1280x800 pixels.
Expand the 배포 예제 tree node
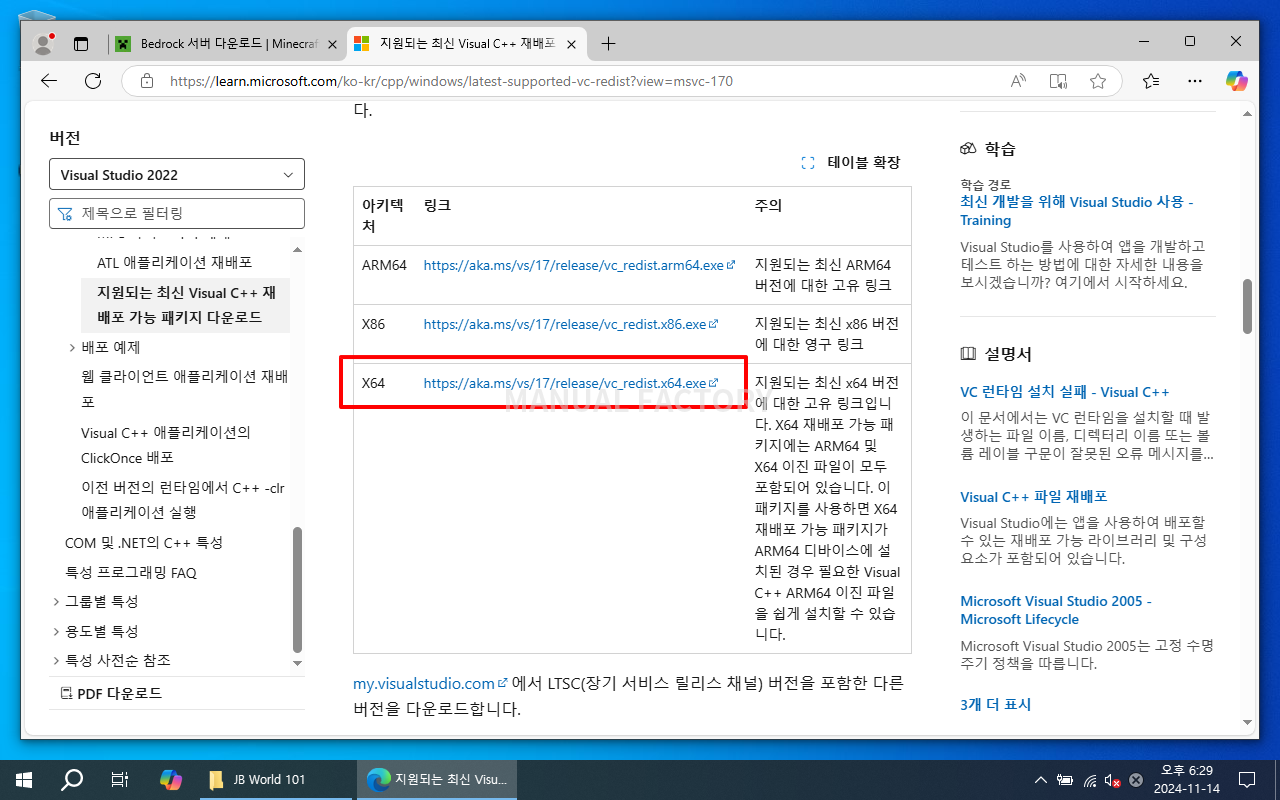(73, 347)
